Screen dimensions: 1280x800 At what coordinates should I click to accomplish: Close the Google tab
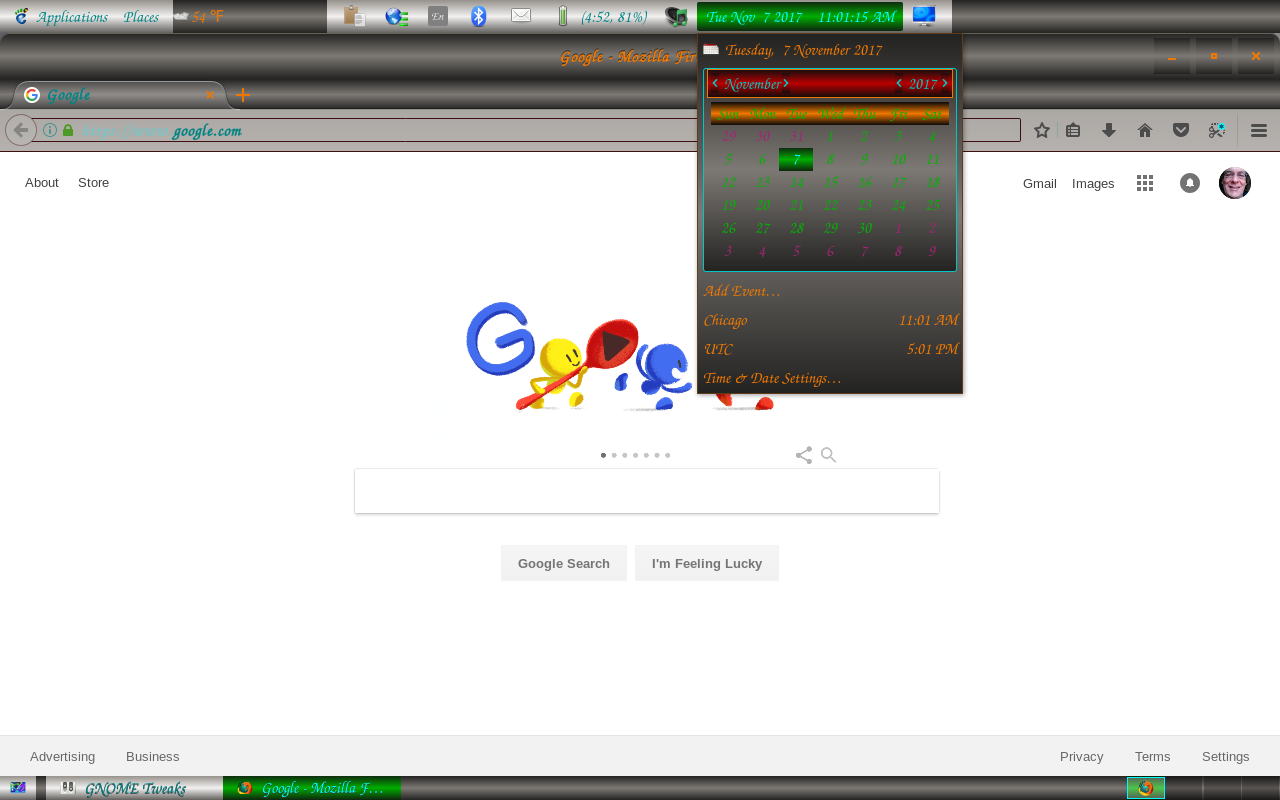[x=210, y=95]
